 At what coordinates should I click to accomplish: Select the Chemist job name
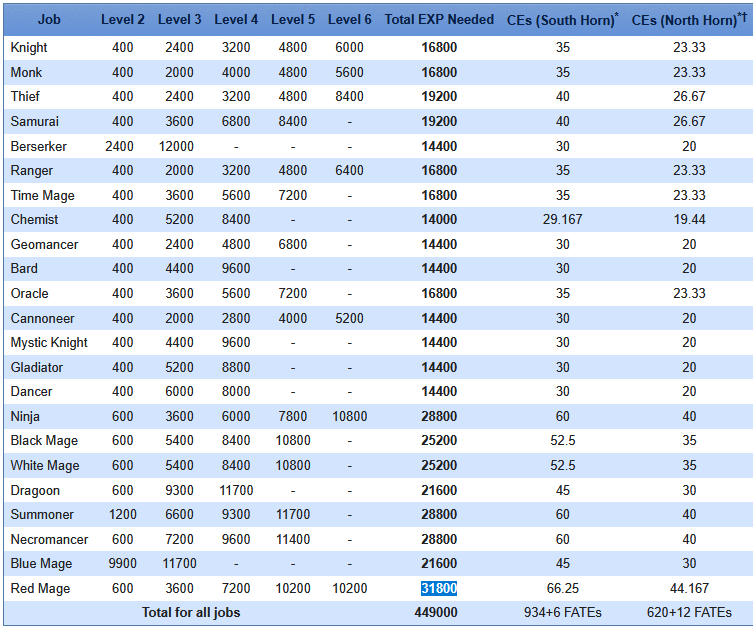[x=34, y=219]
